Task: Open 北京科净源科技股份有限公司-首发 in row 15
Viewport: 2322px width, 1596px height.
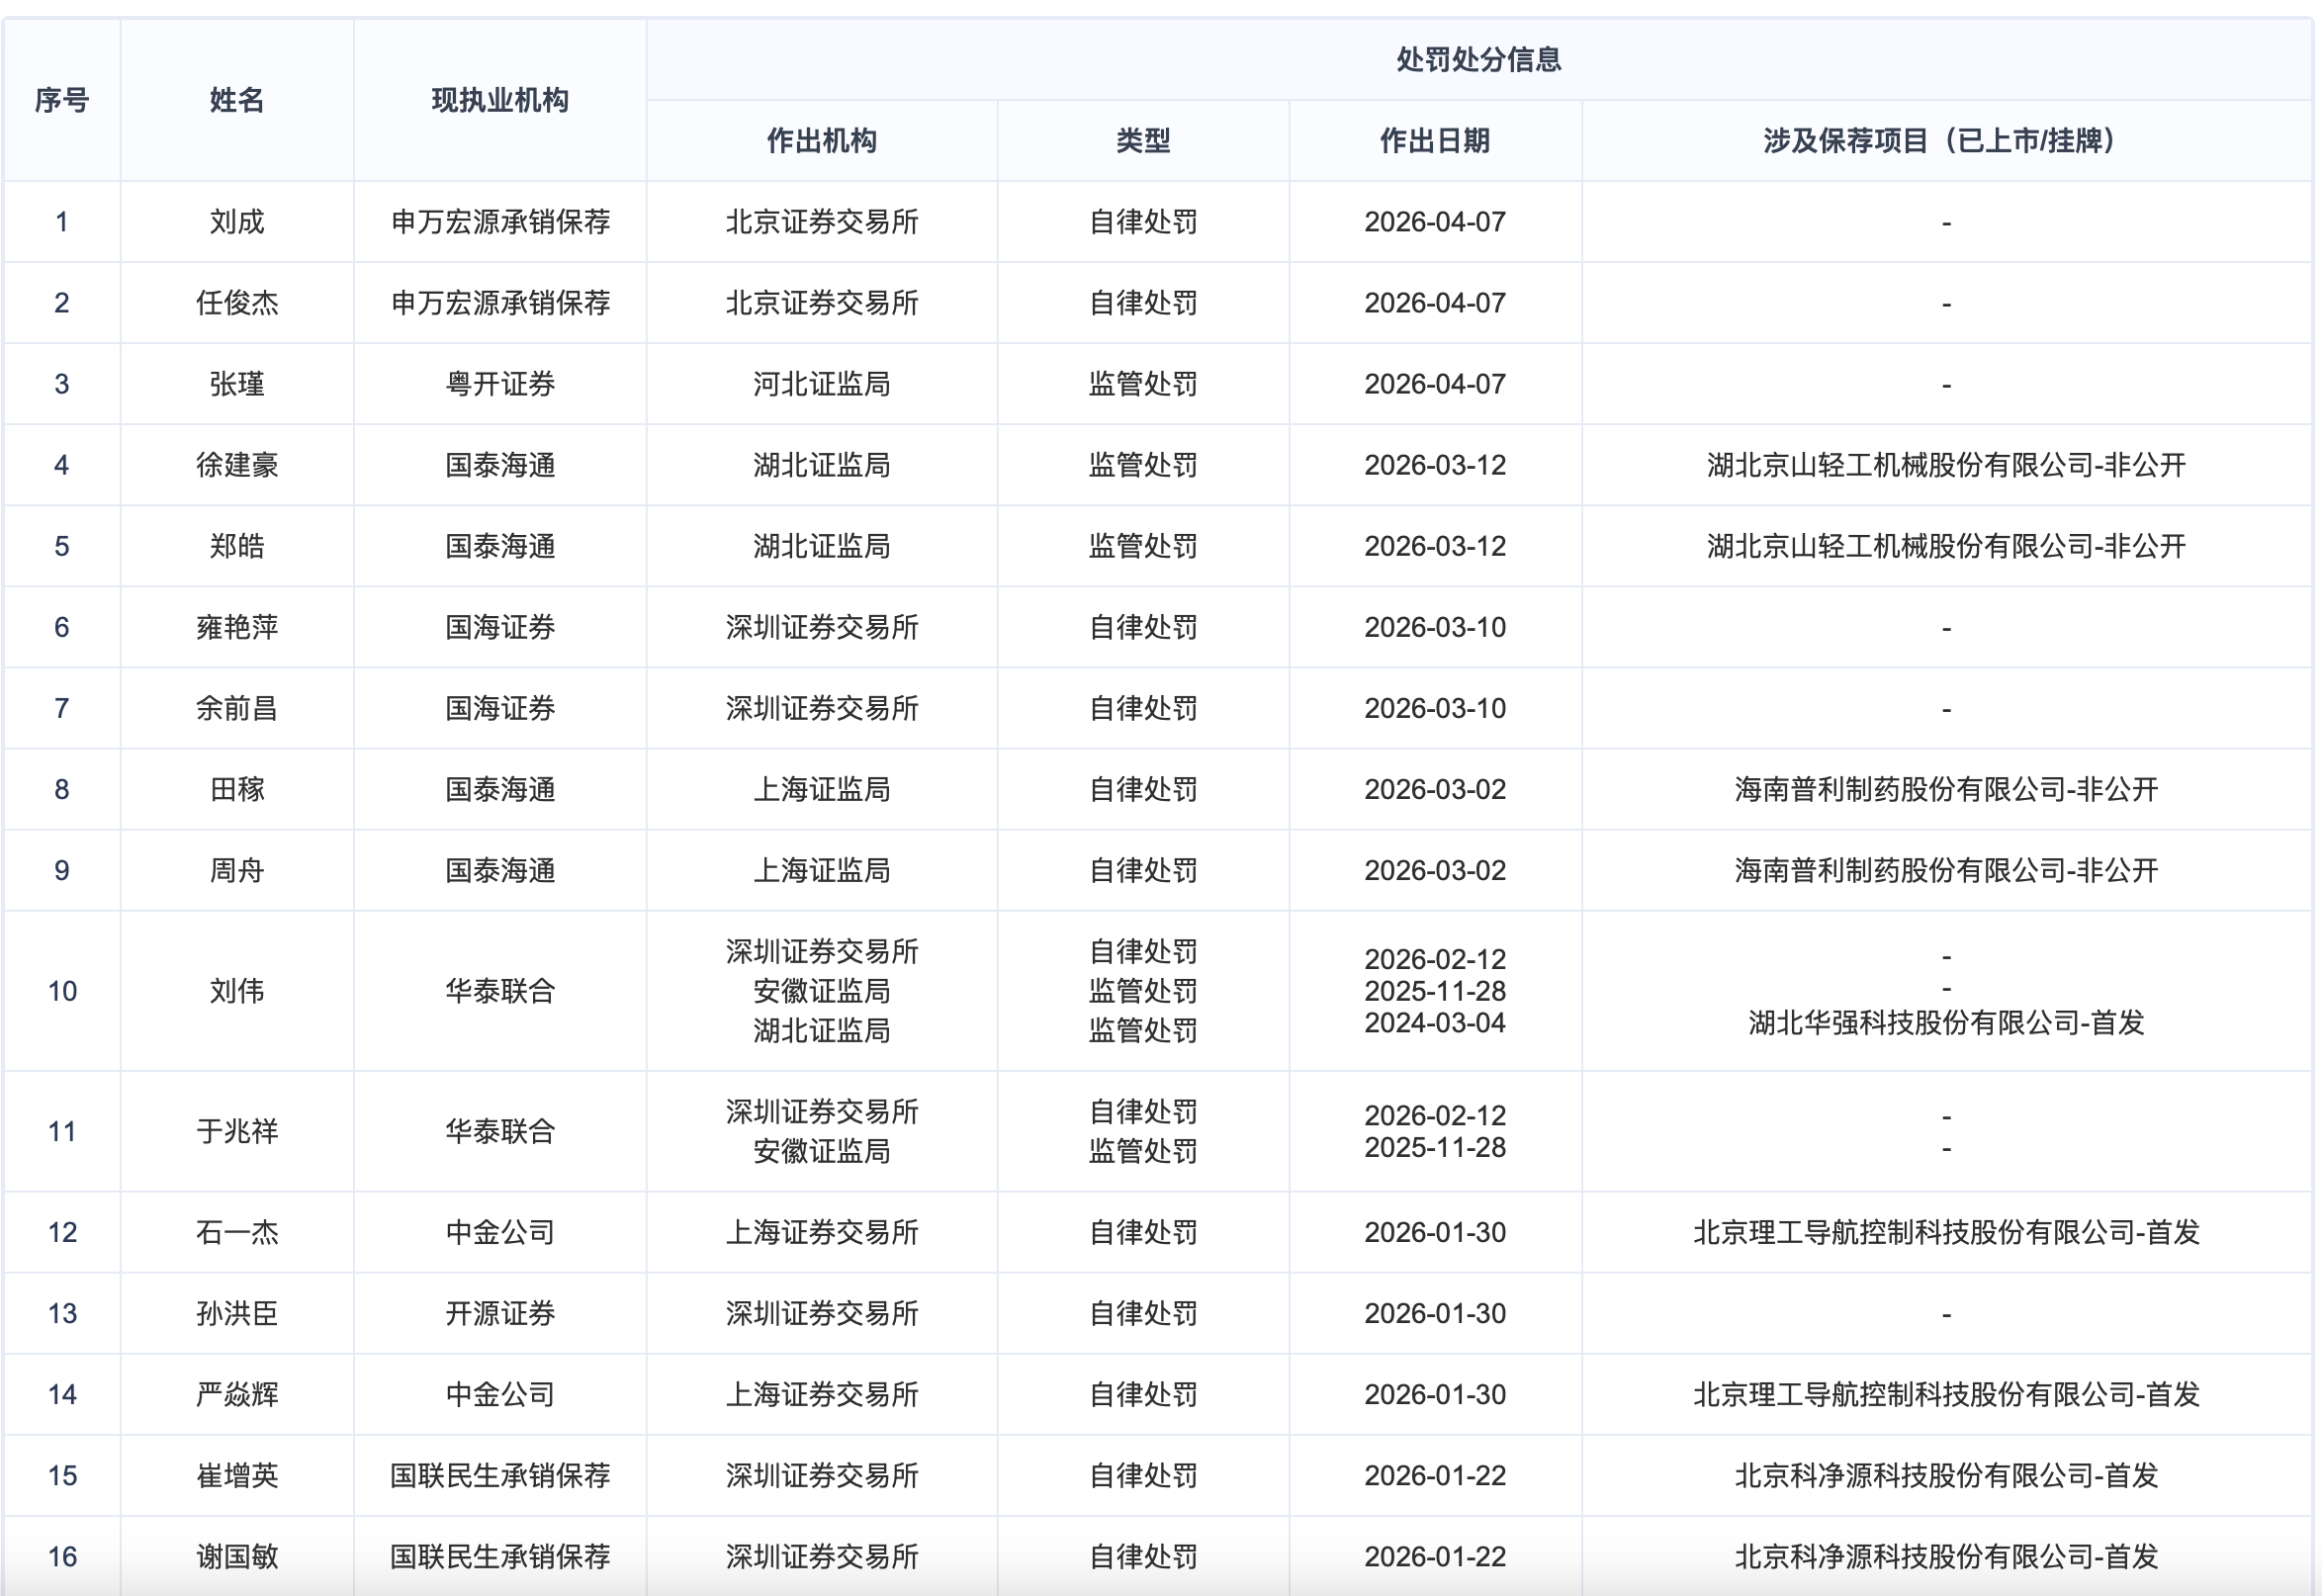Action: [x=1946, y=1475]
